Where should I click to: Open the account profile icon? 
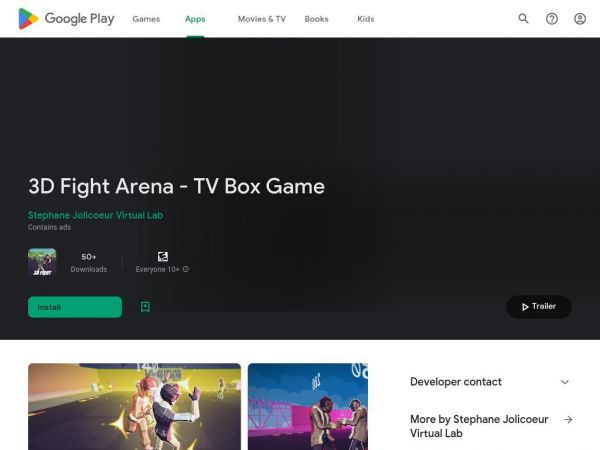(x=580, y=18)
